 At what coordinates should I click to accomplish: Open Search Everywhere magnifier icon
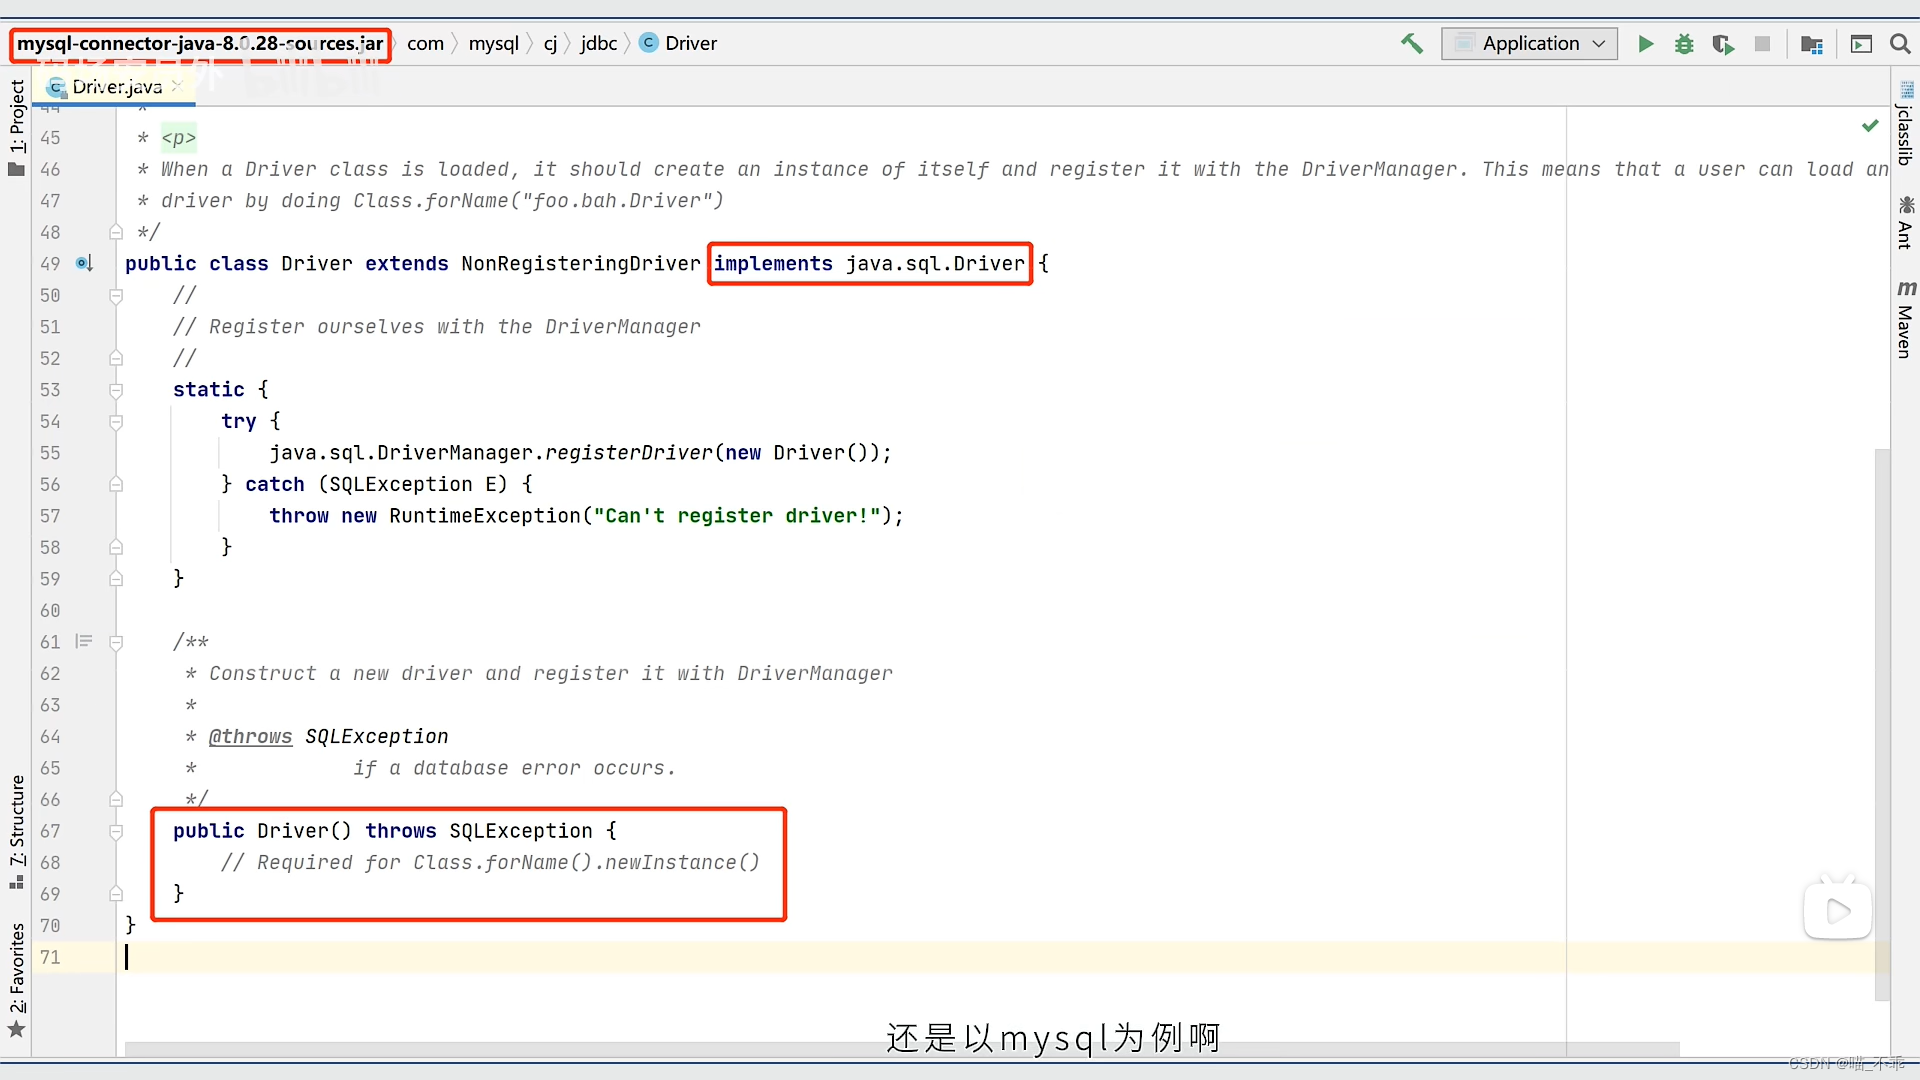point(1900,44)
